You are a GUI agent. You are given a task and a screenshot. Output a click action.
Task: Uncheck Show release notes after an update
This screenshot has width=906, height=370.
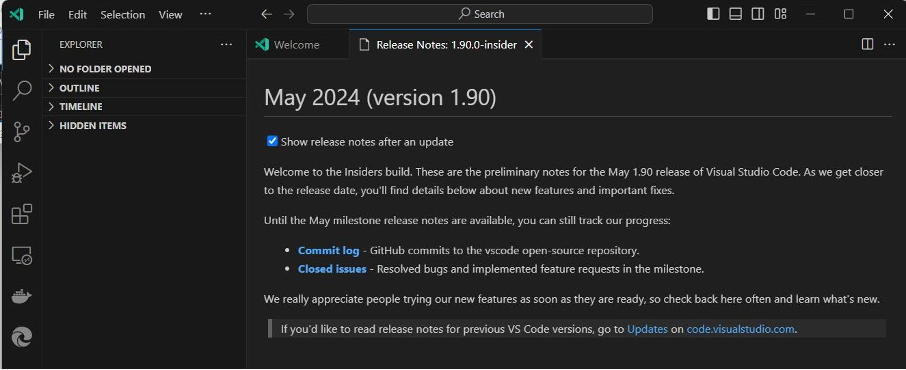click(x=272, y=141)
